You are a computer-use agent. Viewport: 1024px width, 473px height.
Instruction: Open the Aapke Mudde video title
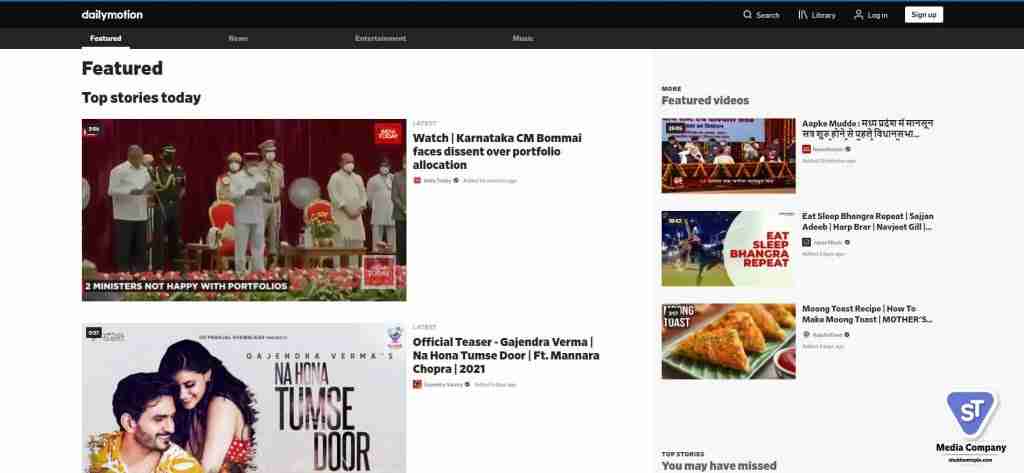point(868,129)
